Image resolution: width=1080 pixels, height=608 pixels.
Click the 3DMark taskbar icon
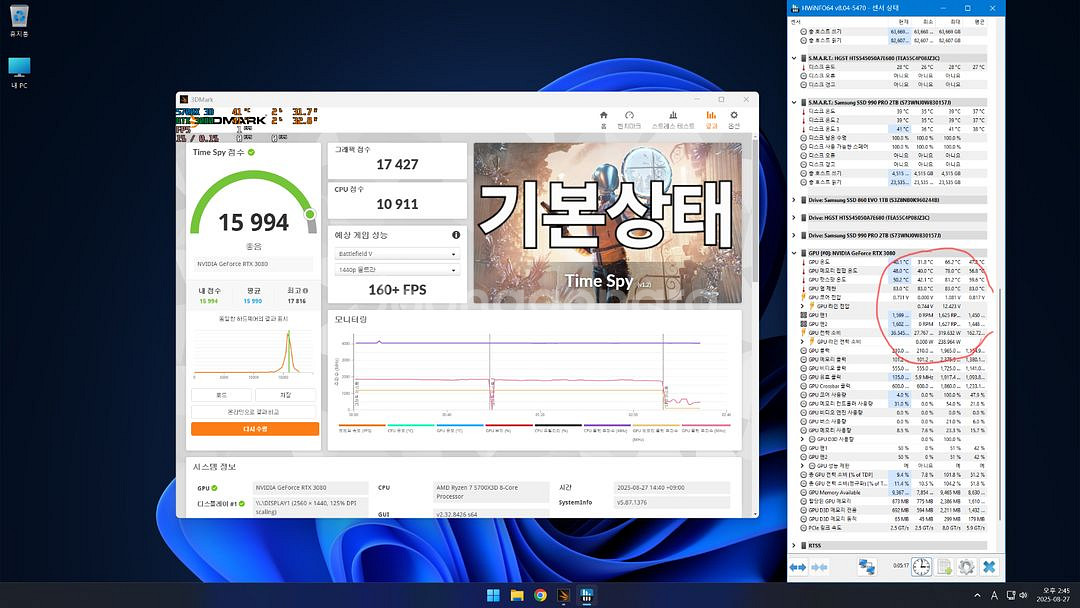tap(563, 595)
